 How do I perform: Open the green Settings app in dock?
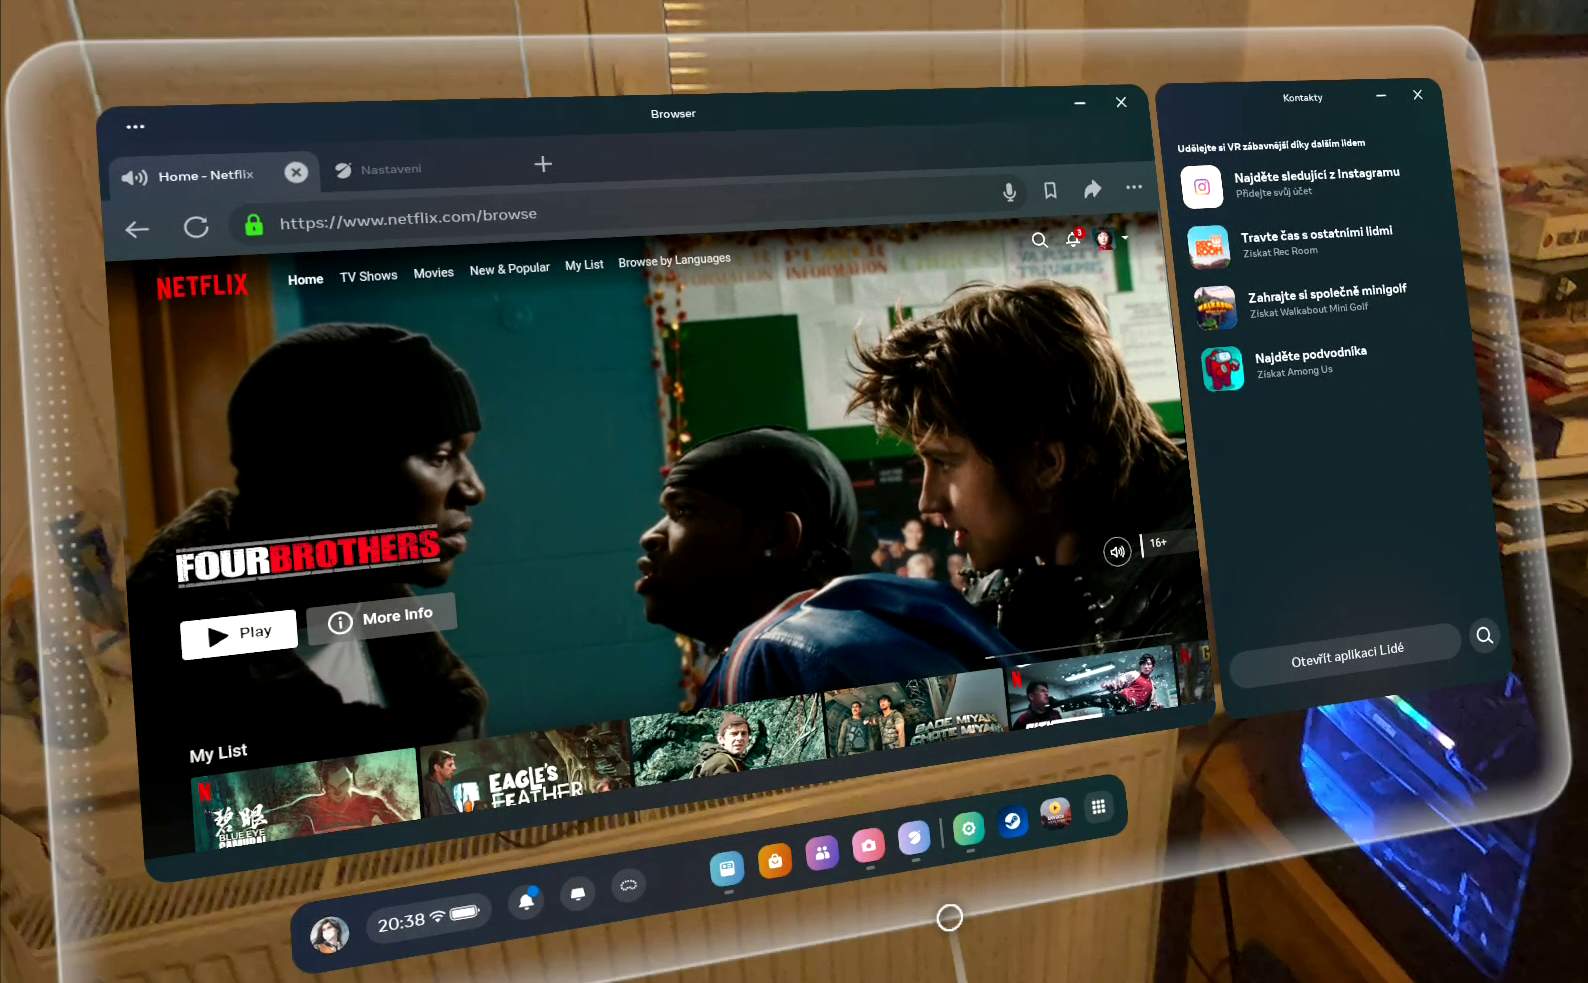click(x=968, y=828)
